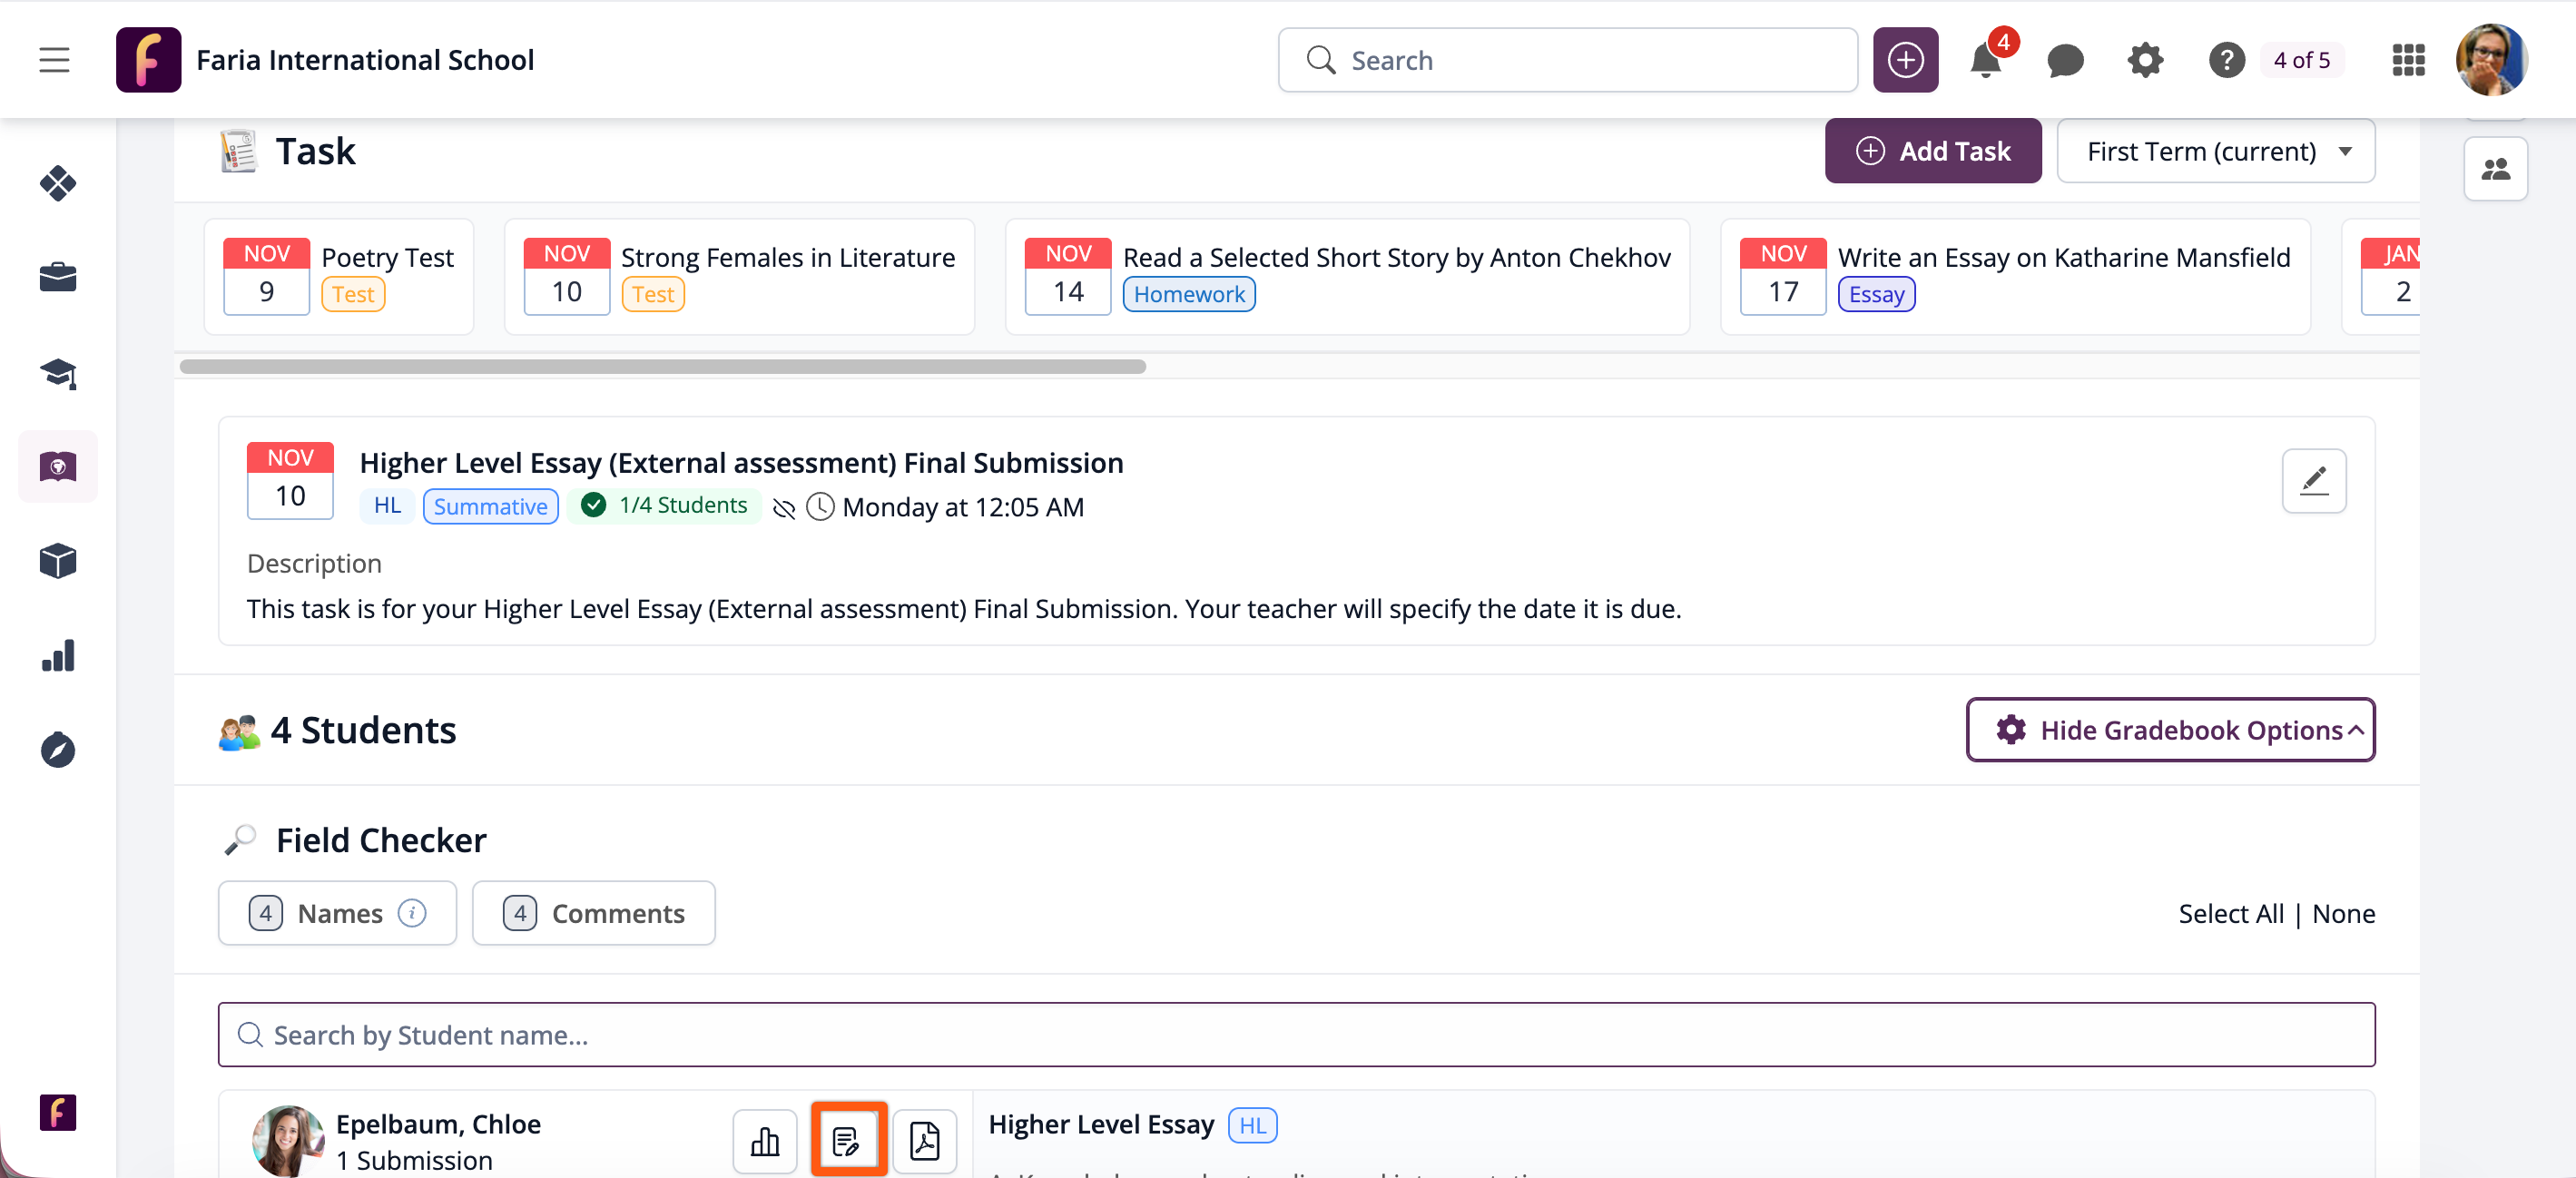Open Chloe's bar chart results icon
The width and height of the screenshot is (2576, 1178).
[x=765, y=1140]
